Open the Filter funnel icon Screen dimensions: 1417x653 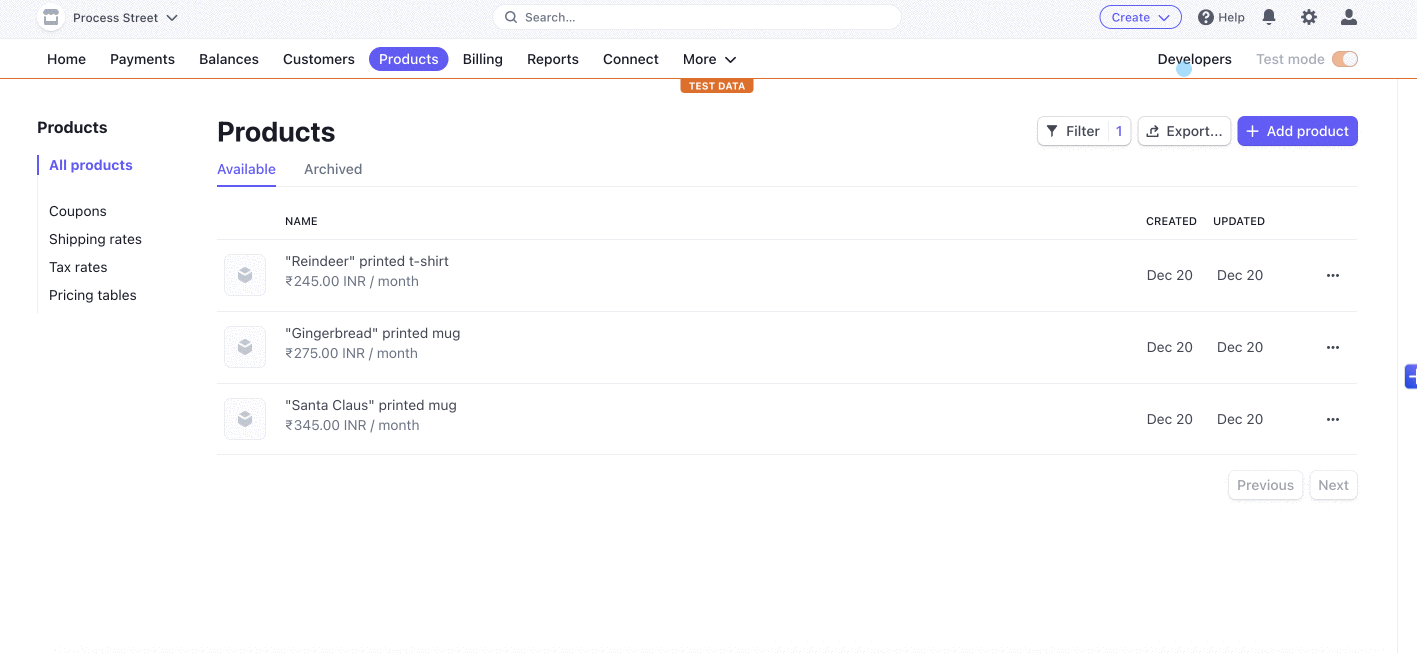(1051, 130)
